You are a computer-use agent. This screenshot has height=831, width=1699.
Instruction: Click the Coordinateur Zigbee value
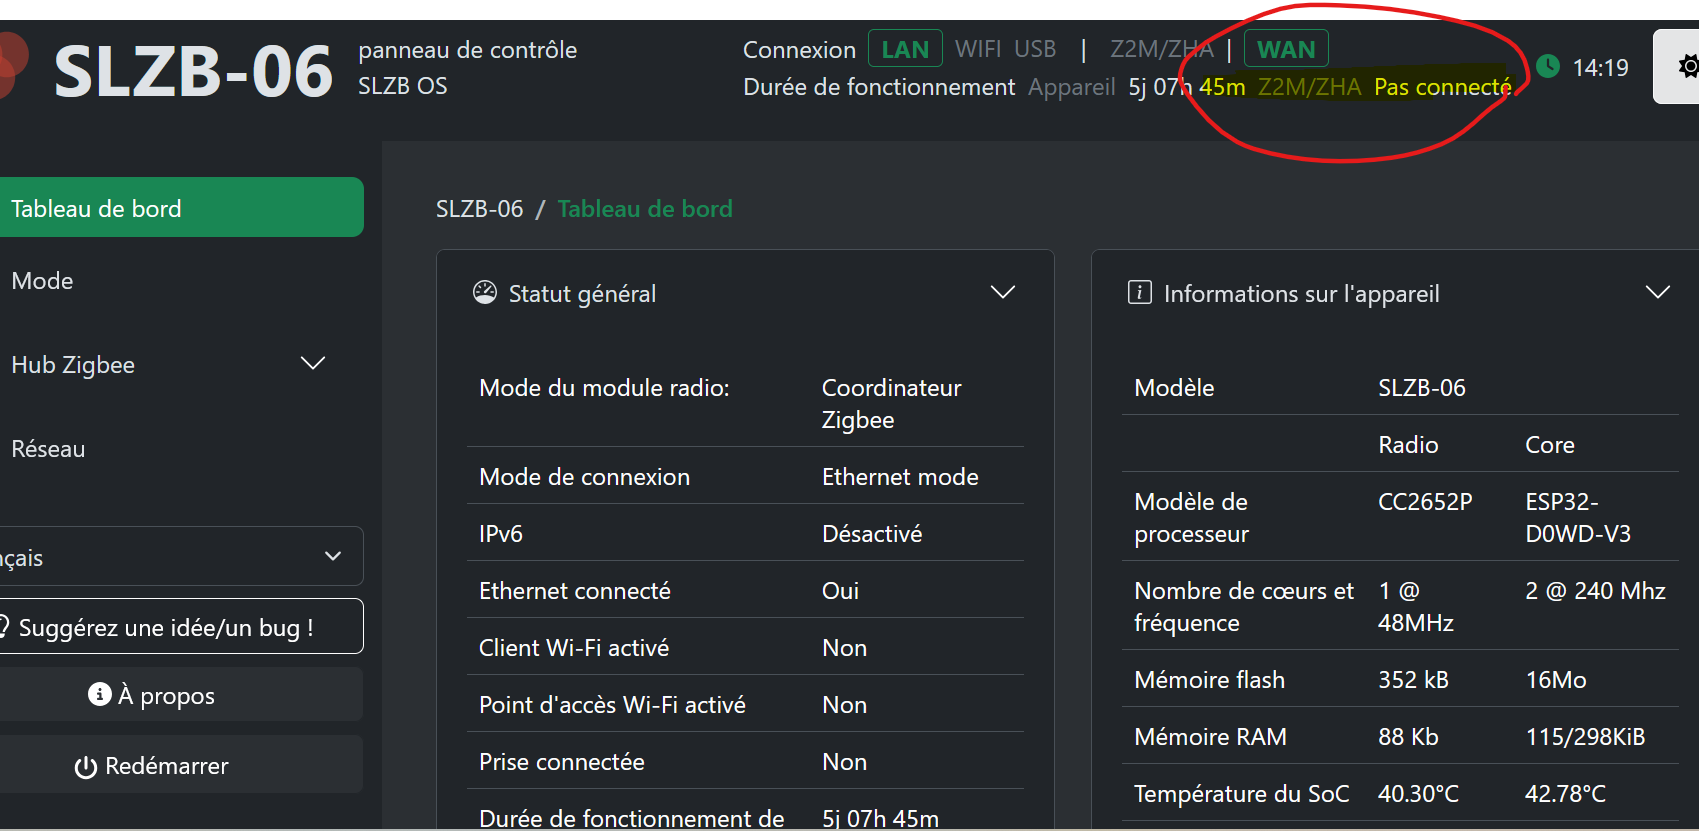click(x=892, y=403)
